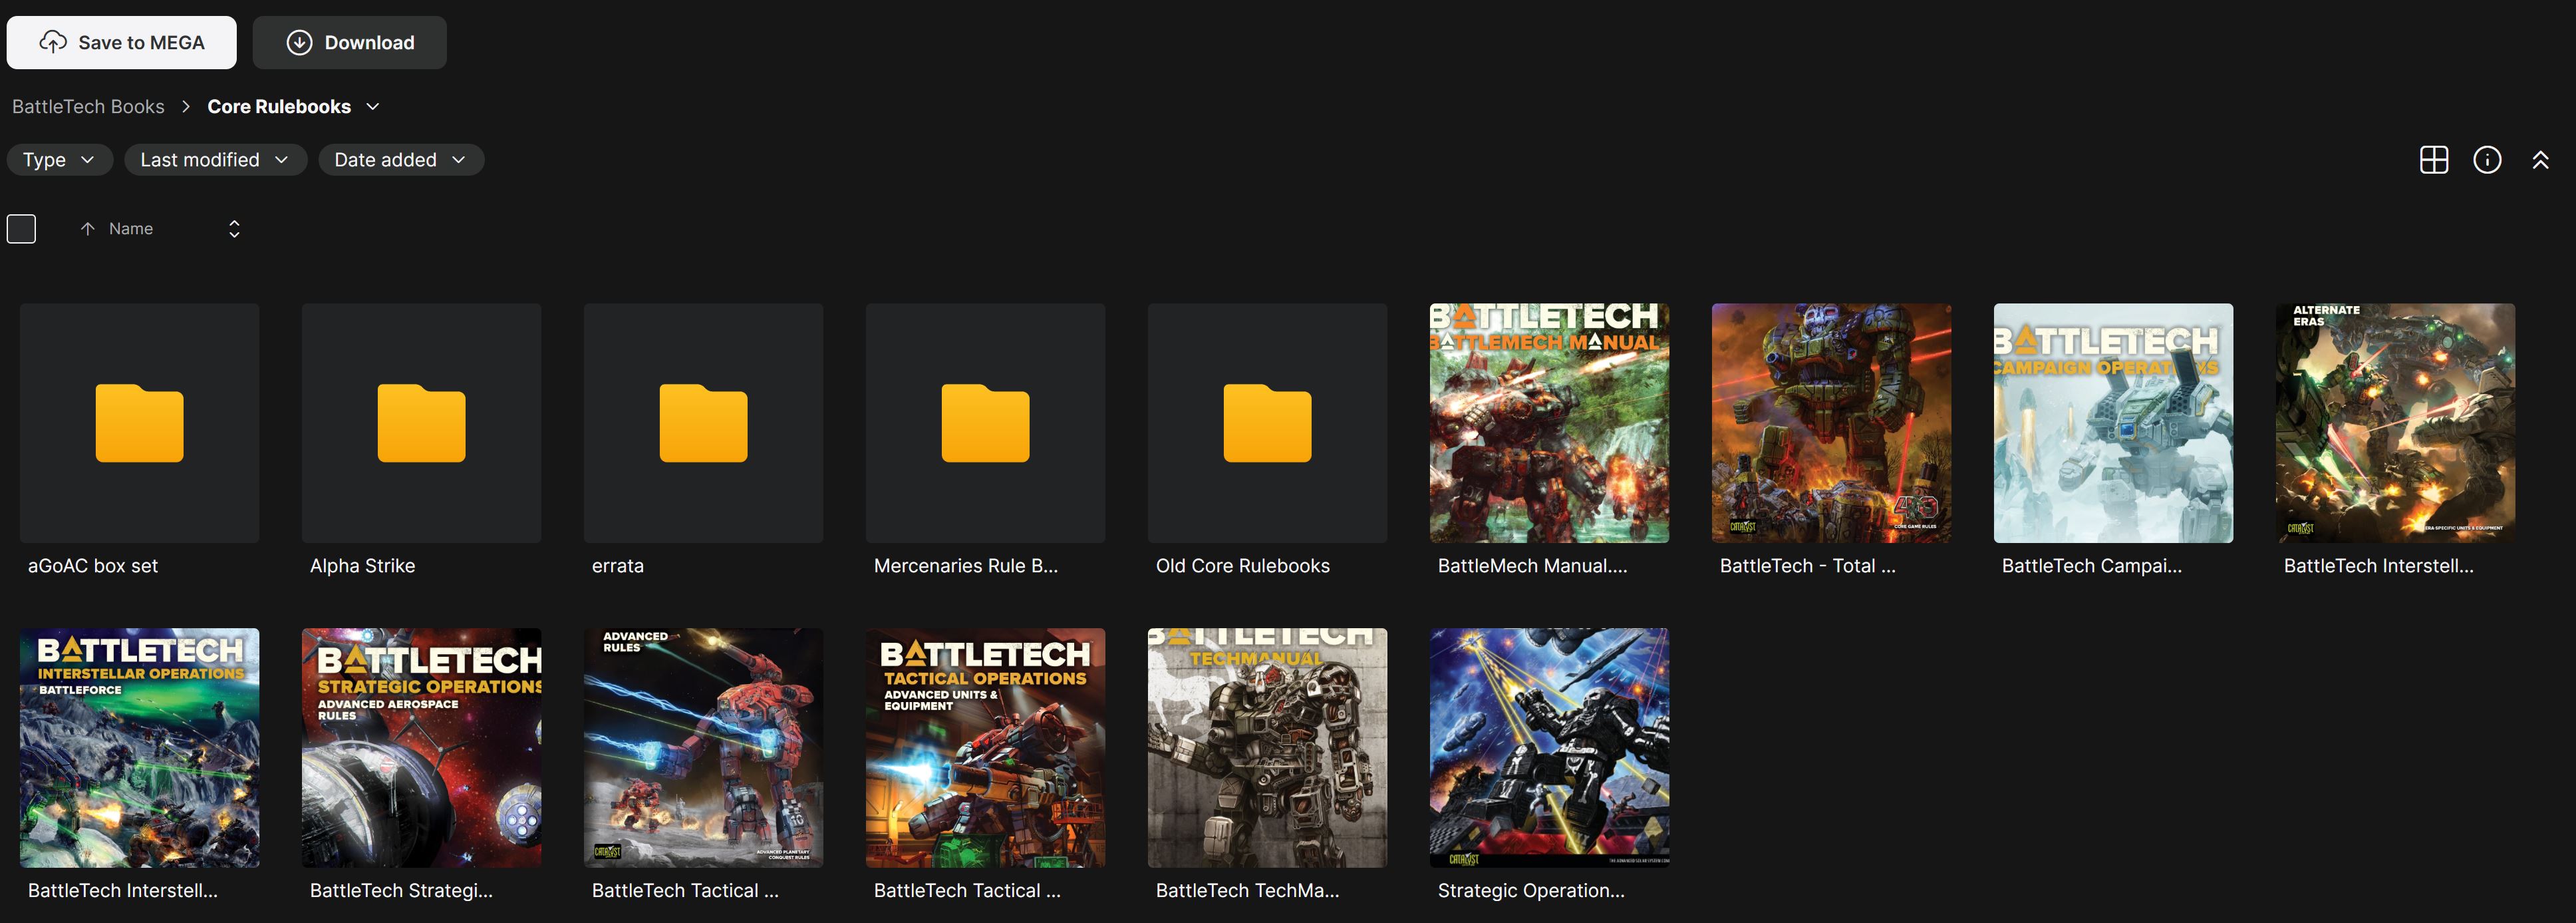Open the Old Core Rulebooks folder
The image size is (2576, 923).
click(1267, 423)
